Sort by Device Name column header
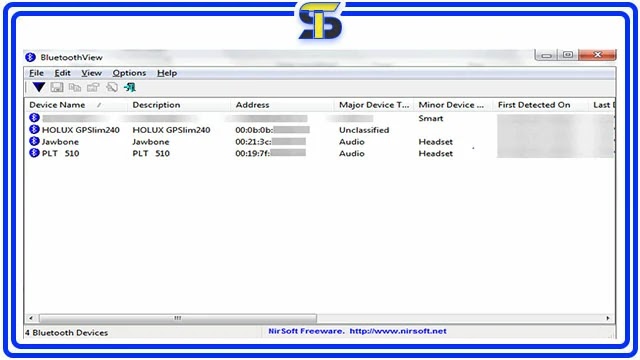 (76, 105)
